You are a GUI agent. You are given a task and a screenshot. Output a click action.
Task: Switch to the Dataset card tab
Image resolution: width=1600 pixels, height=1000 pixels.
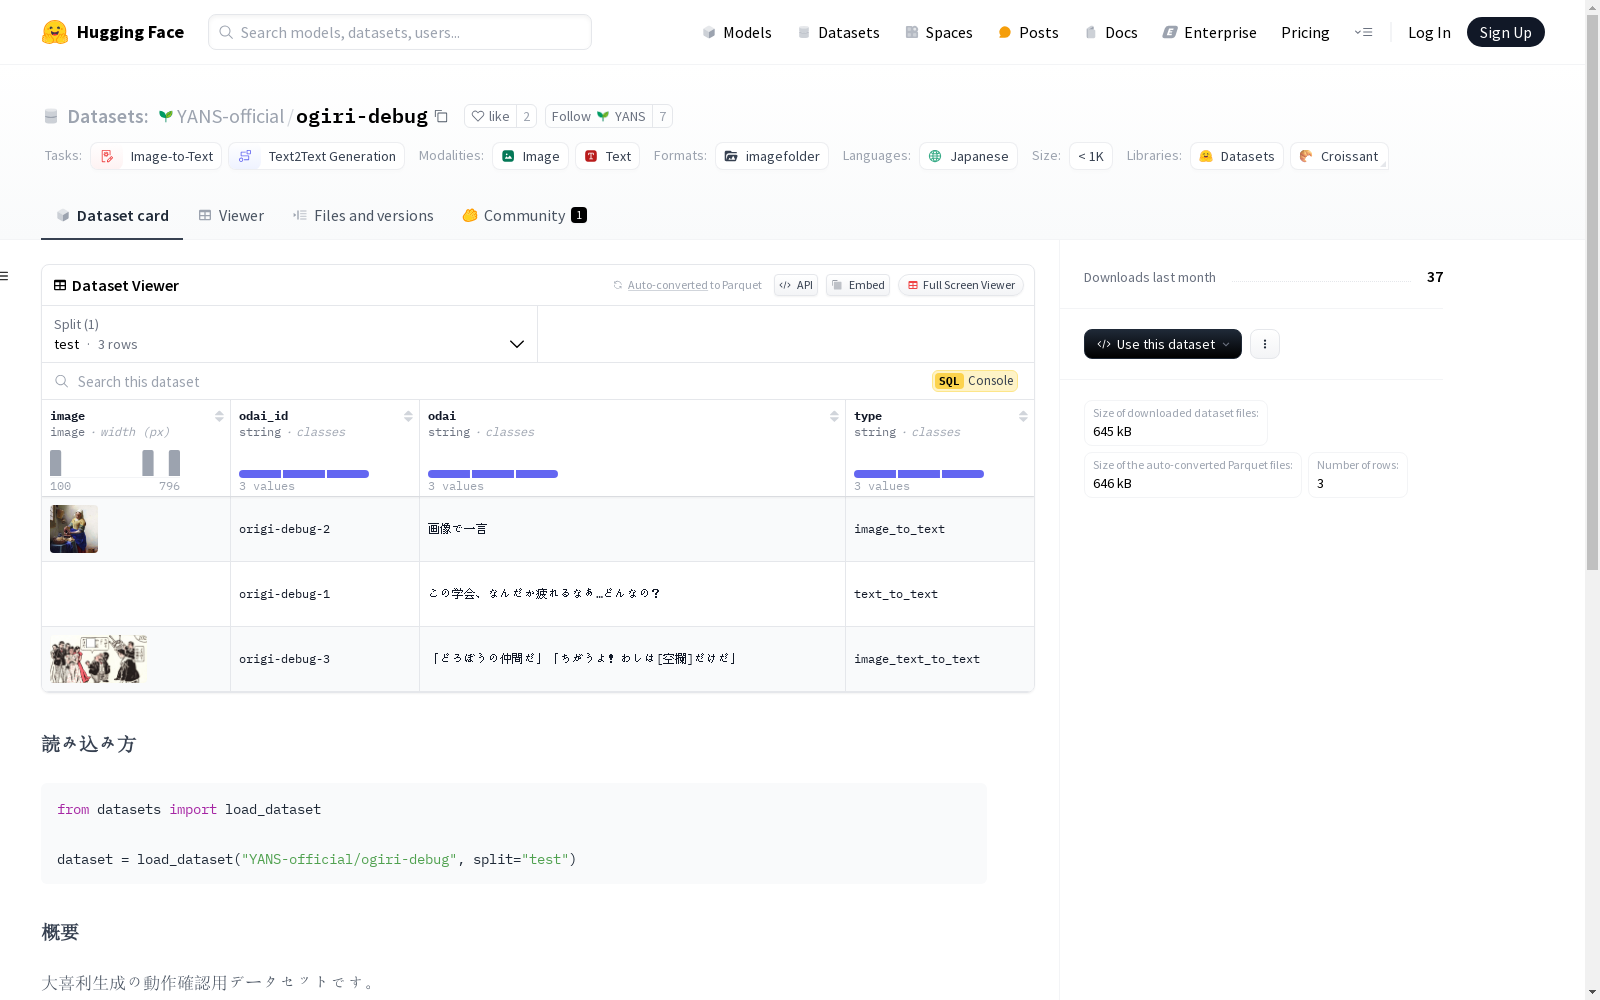pyautogui.click(x=112, y=215)
